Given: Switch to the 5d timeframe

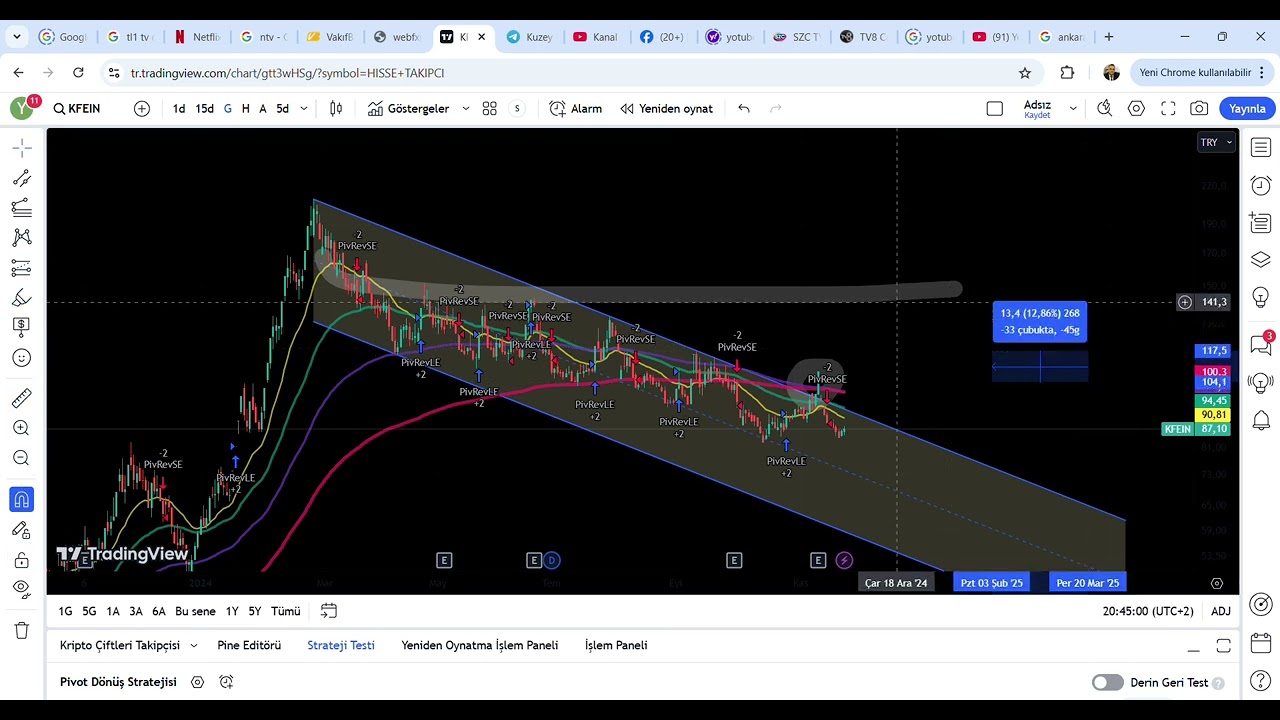Looking at the screenshot, I should pos(282,109).
